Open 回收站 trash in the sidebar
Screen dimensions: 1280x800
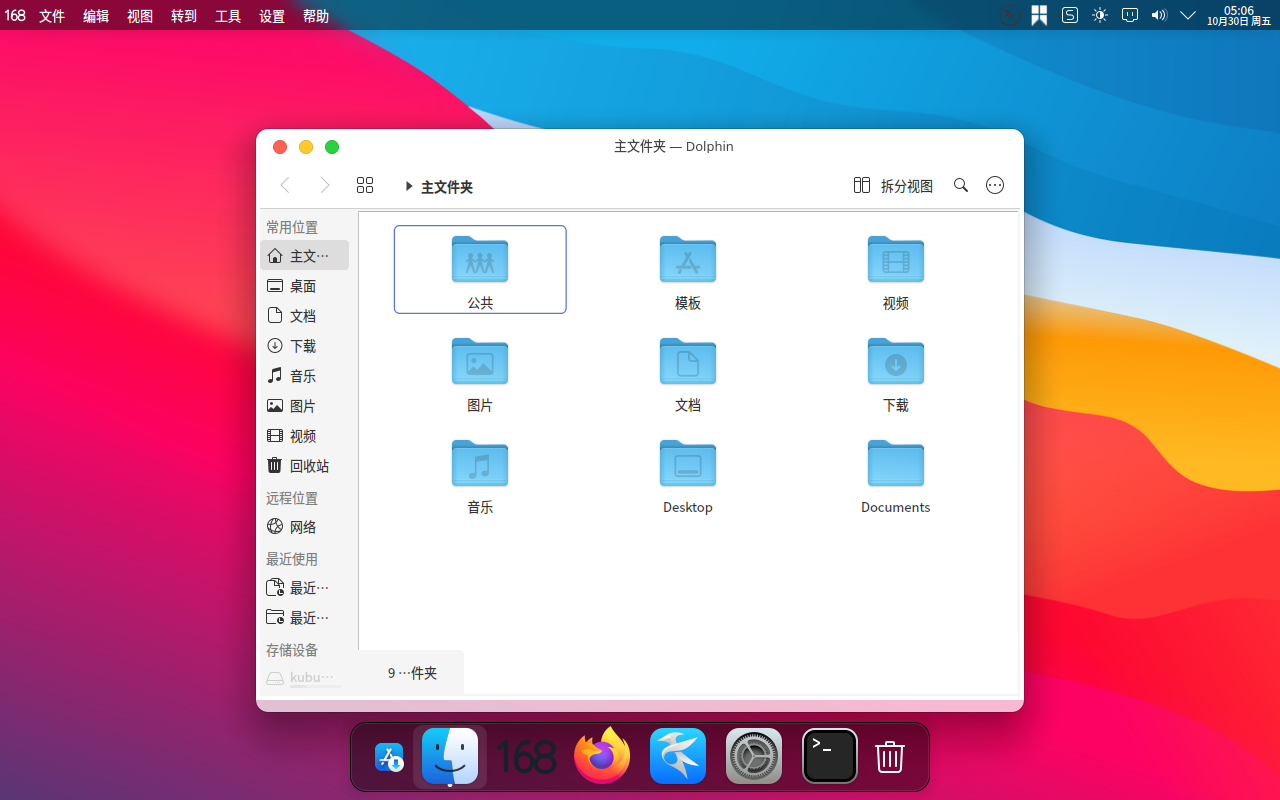304,466
